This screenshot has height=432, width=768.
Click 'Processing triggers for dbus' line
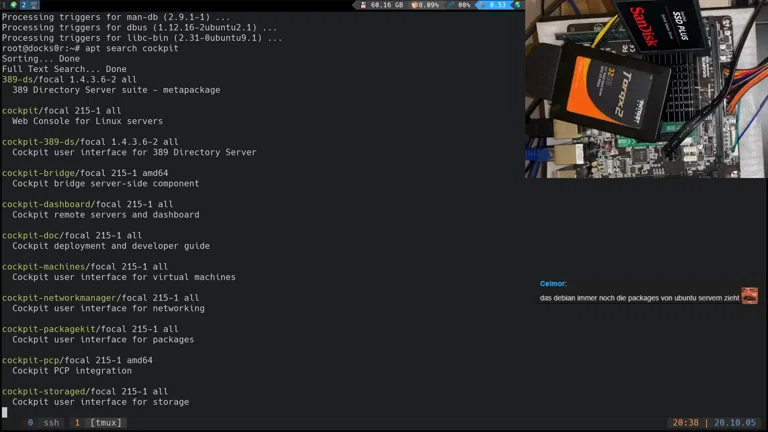tap(139, 28)
